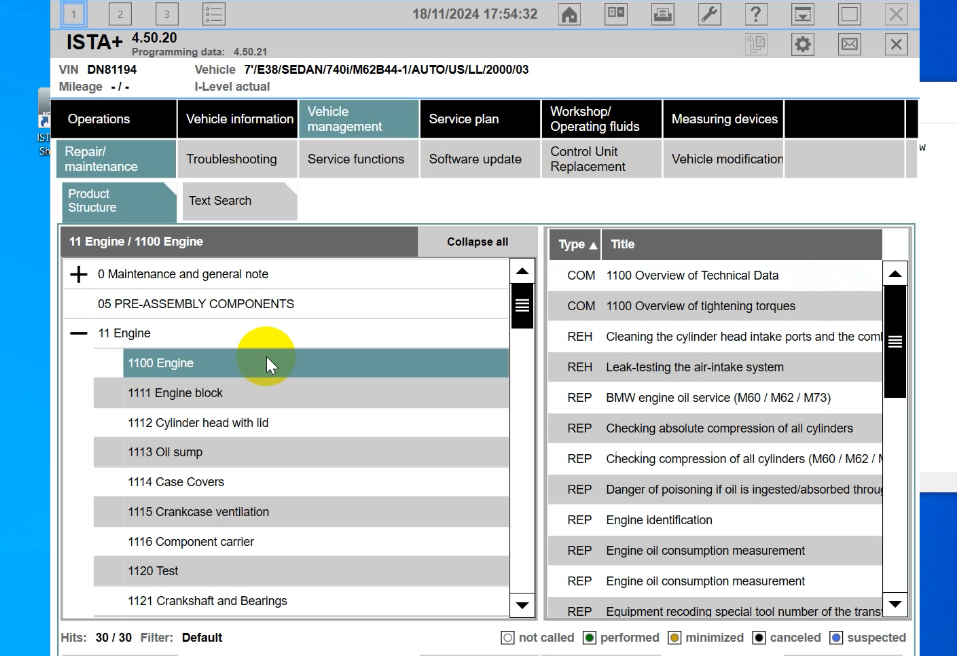Open 'BMW engine oil service (M60 / M62 / M73)'
This screenshot has height=656, width=957.
pyautogui.click(x=715, y=398)
